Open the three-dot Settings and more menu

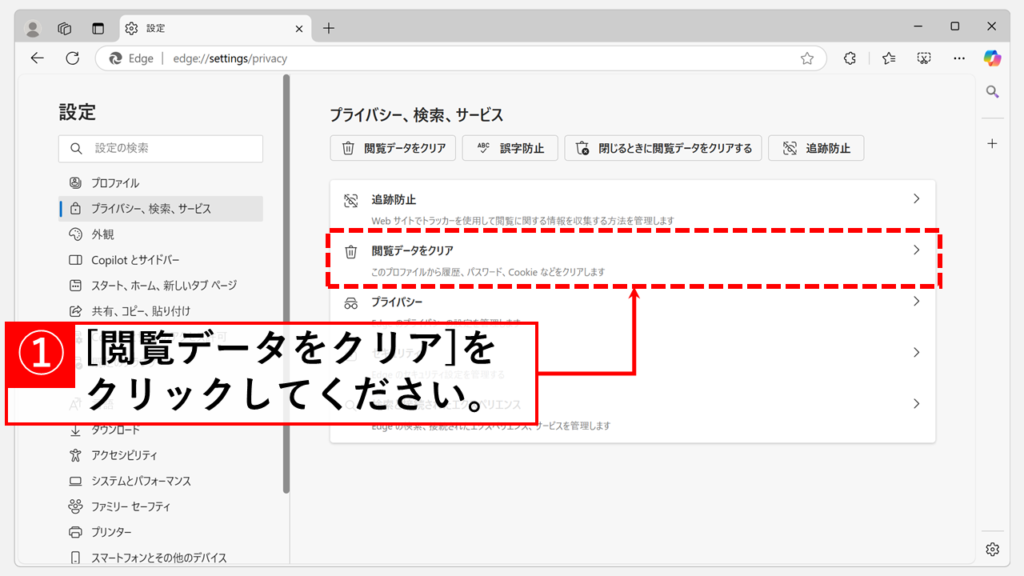(959, 58)
